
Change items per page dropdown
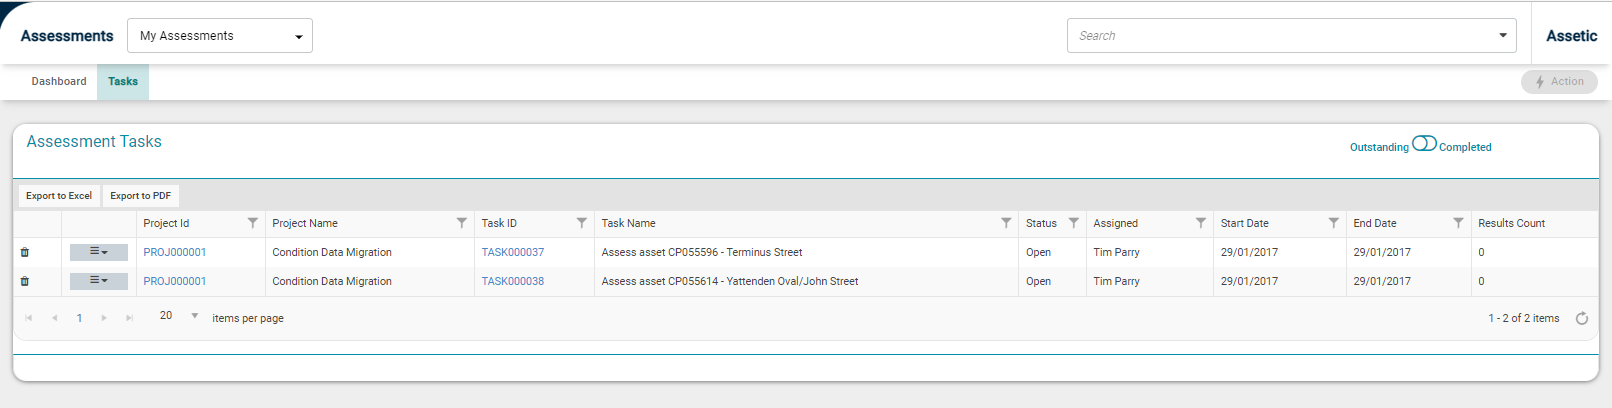tap(180, 316)
